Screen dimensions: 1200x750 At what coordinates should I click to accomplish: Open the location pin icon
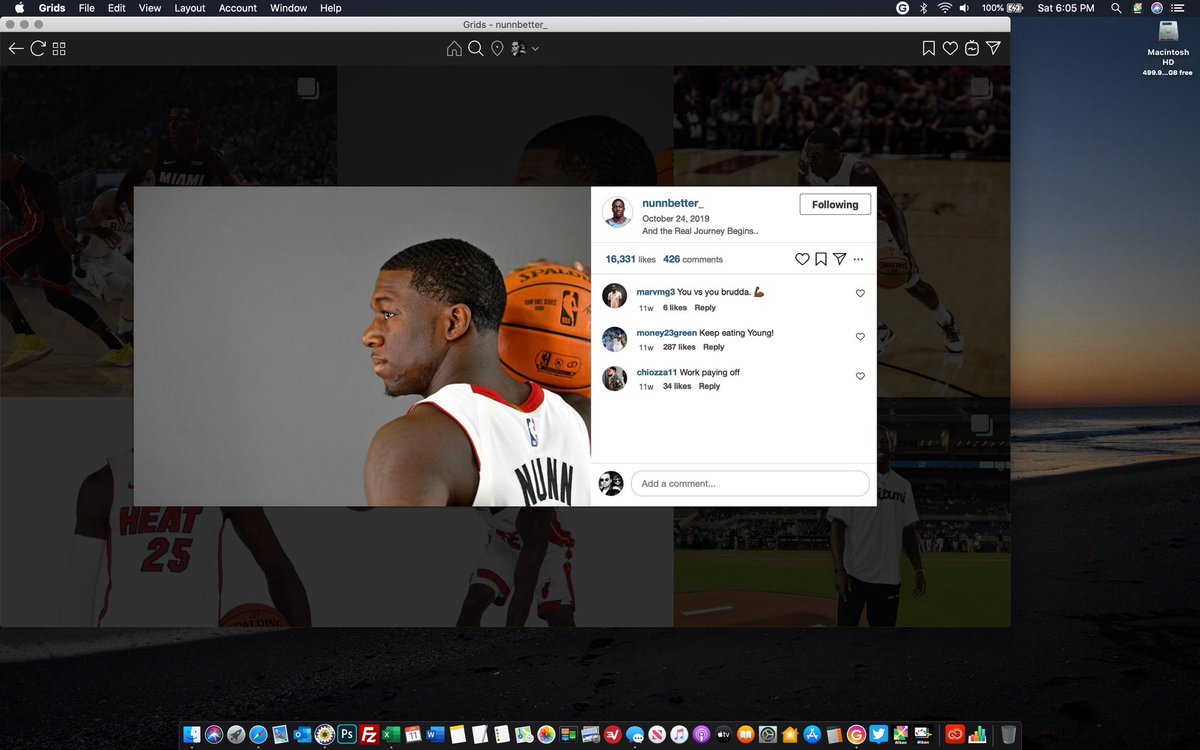coord(497,48)
